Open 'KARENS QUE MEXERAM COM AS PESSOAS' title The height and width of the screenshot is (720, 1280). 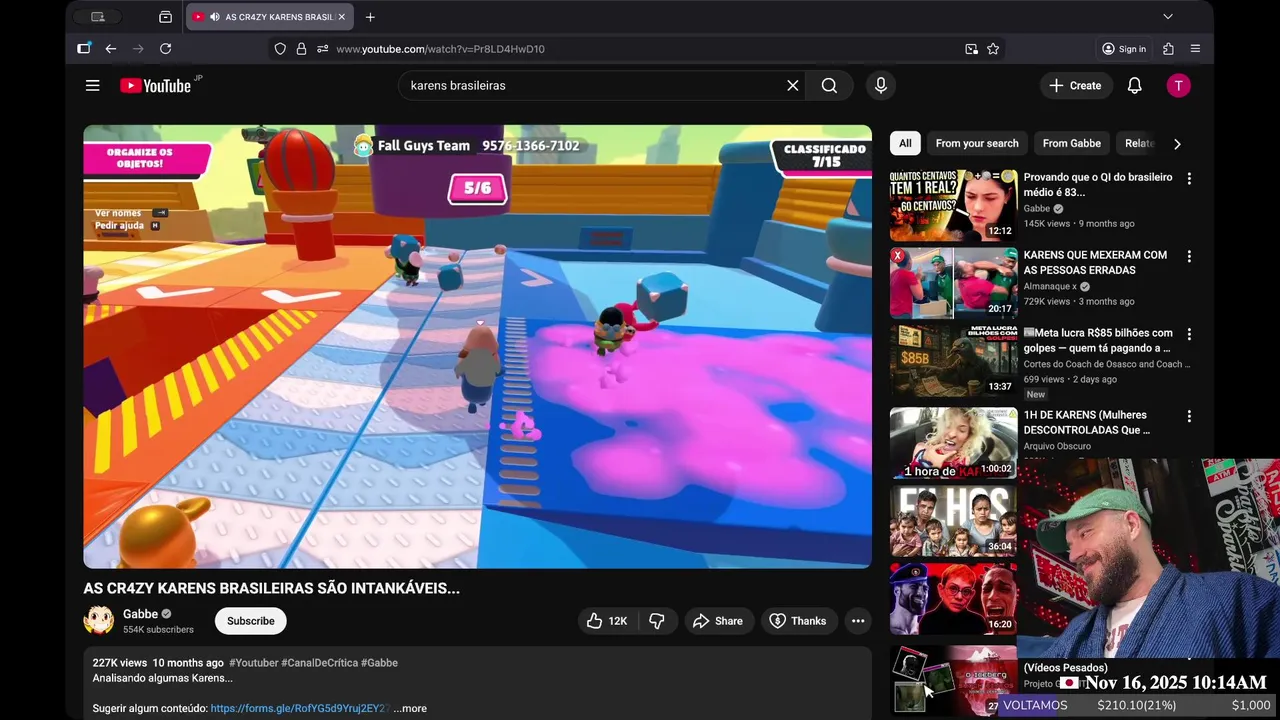point(1095,263)
